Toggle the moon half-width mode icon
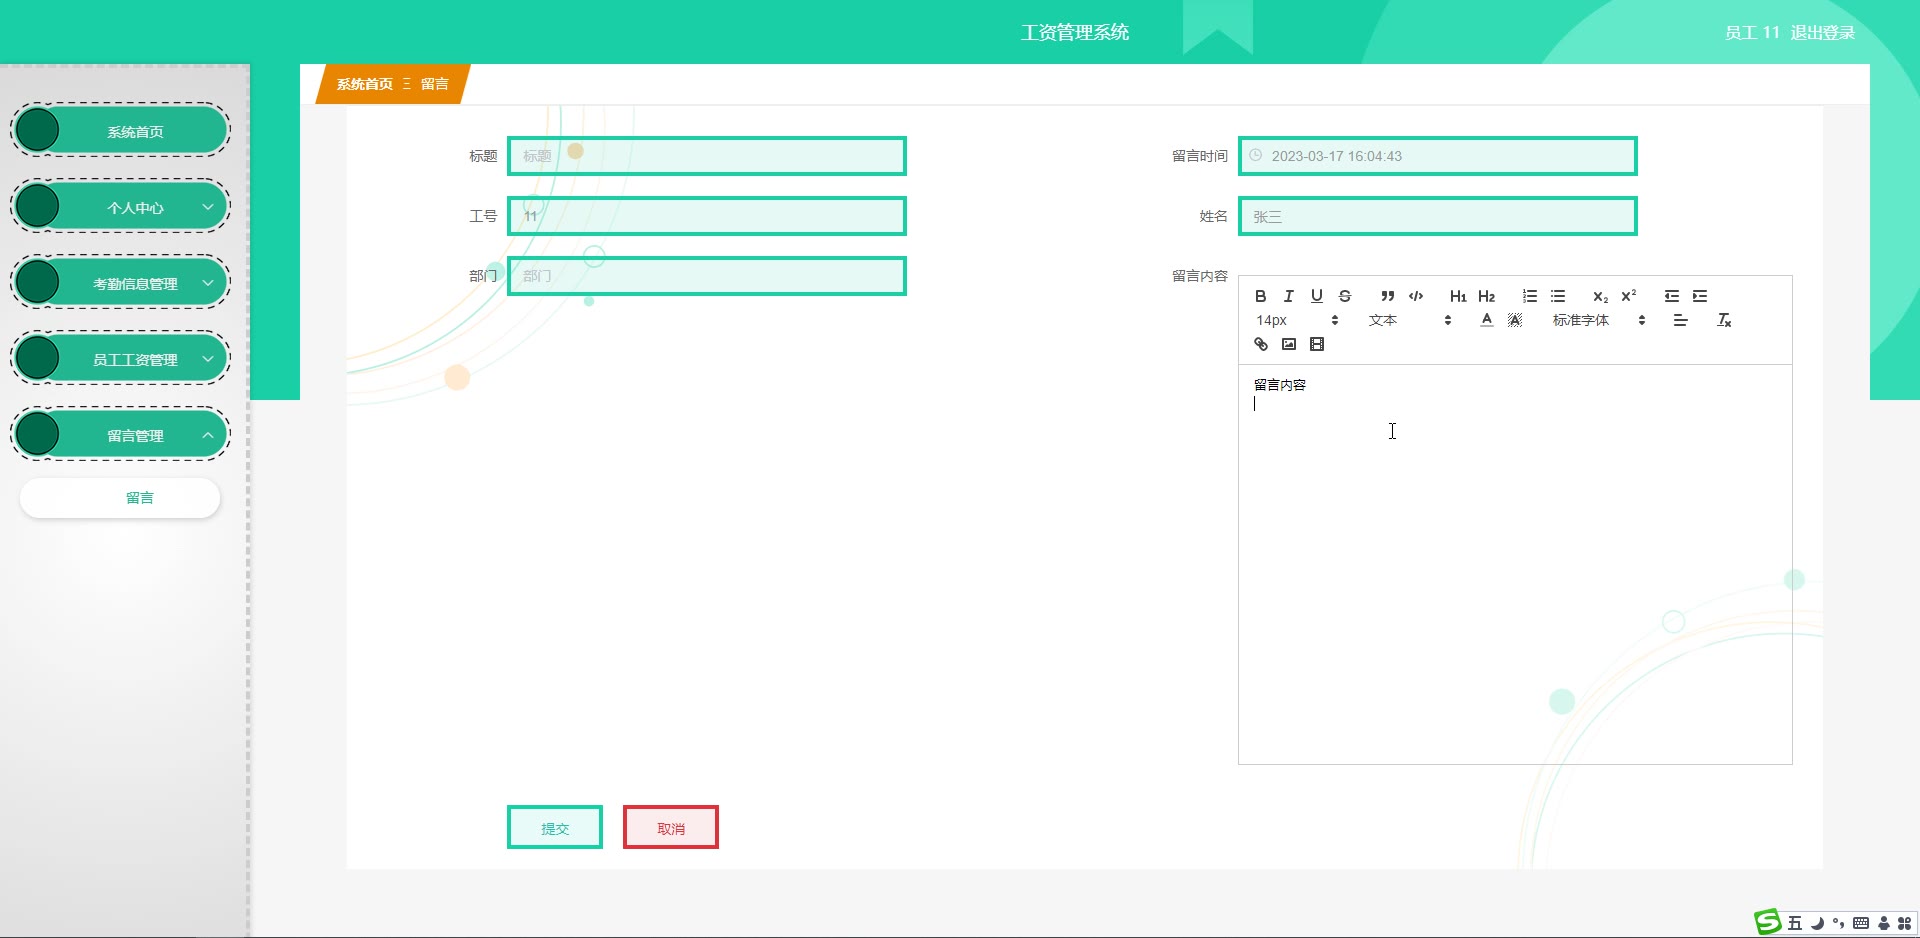1920x938 pixels. (x=1817, y=923)
